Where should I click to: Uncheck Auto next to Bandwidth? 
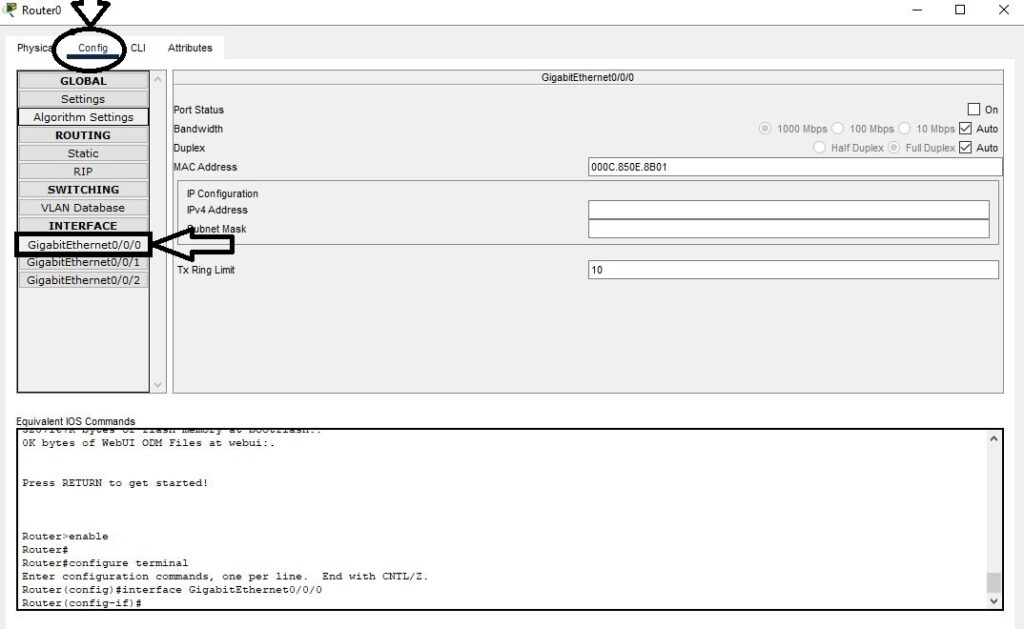967,128
